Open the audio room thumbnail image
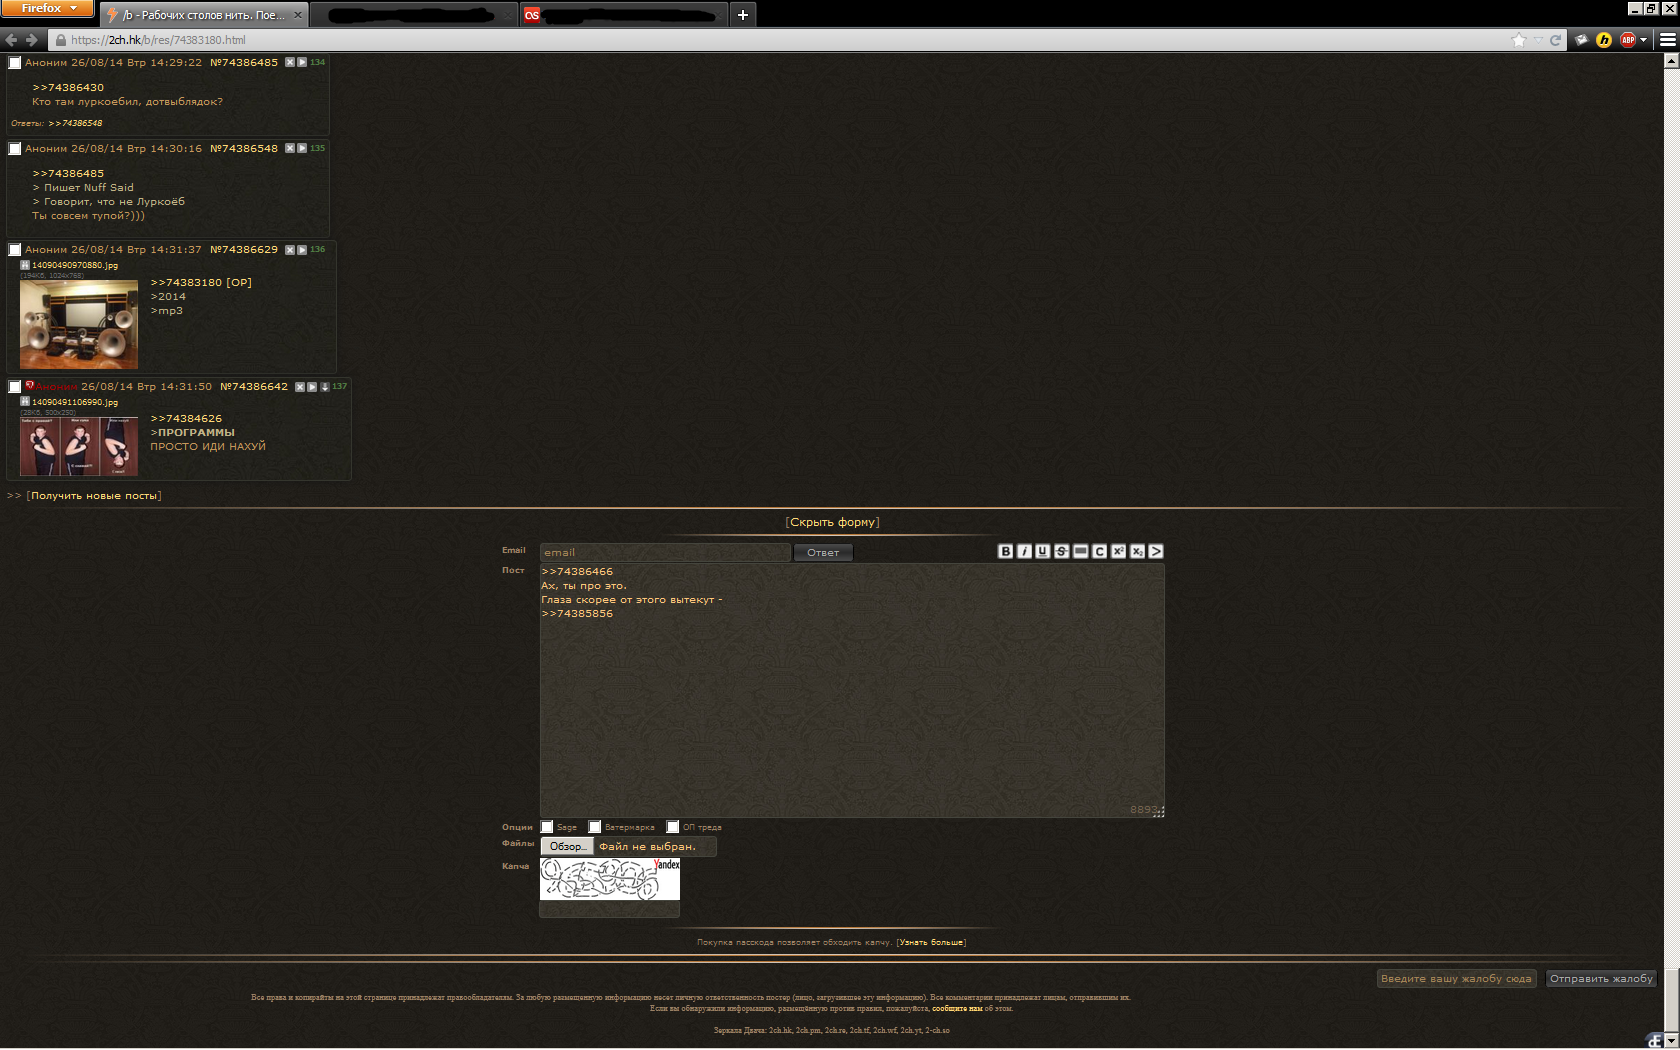Screen dimensions: 1680x1050 coord(79,325)
